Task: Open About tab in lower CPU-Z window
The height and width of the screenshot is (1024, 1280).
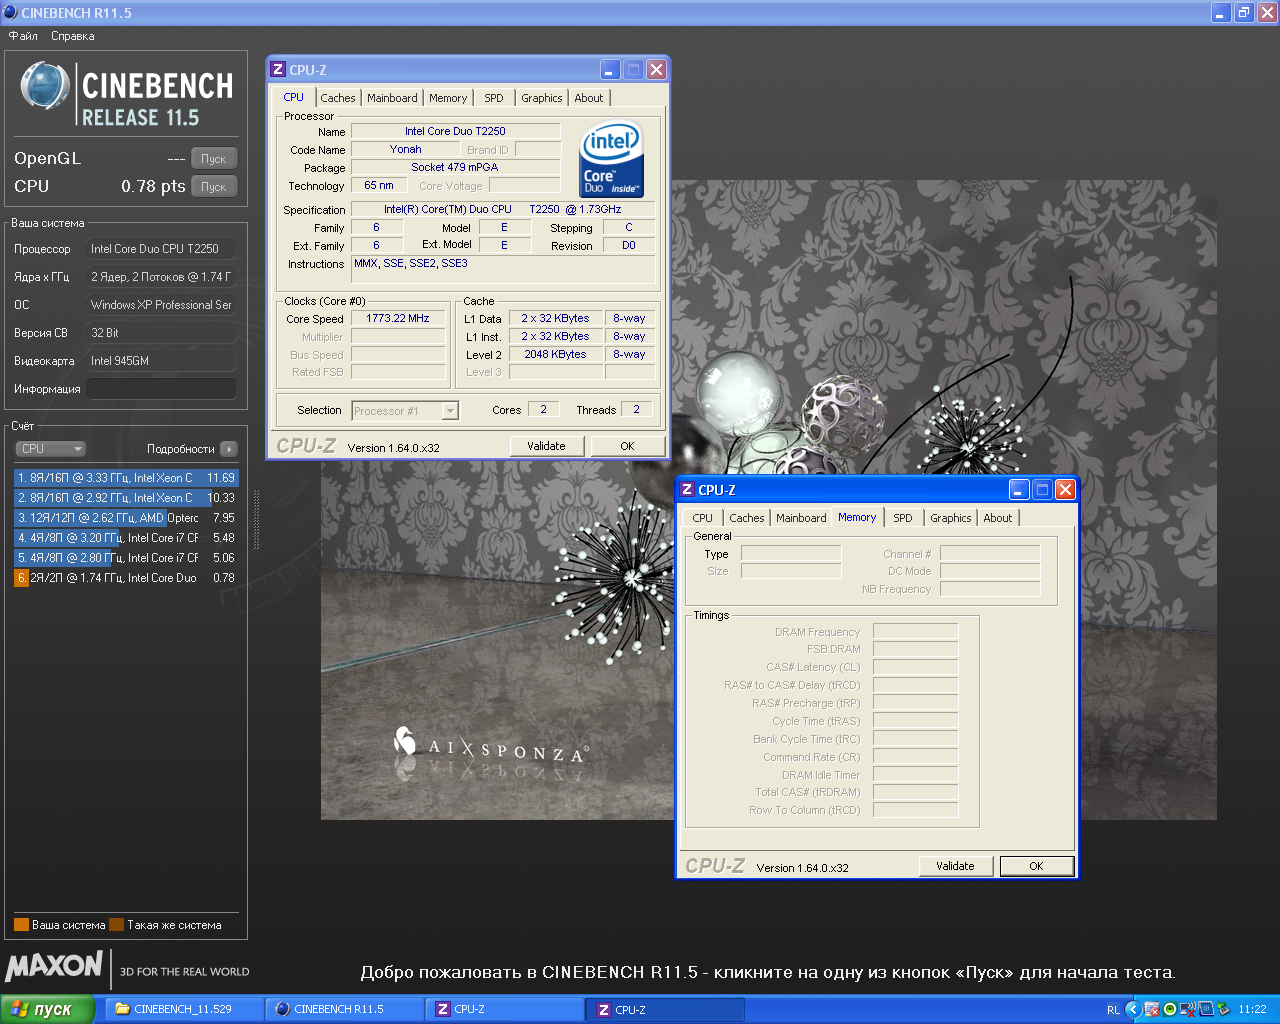Action: (998, 518)
